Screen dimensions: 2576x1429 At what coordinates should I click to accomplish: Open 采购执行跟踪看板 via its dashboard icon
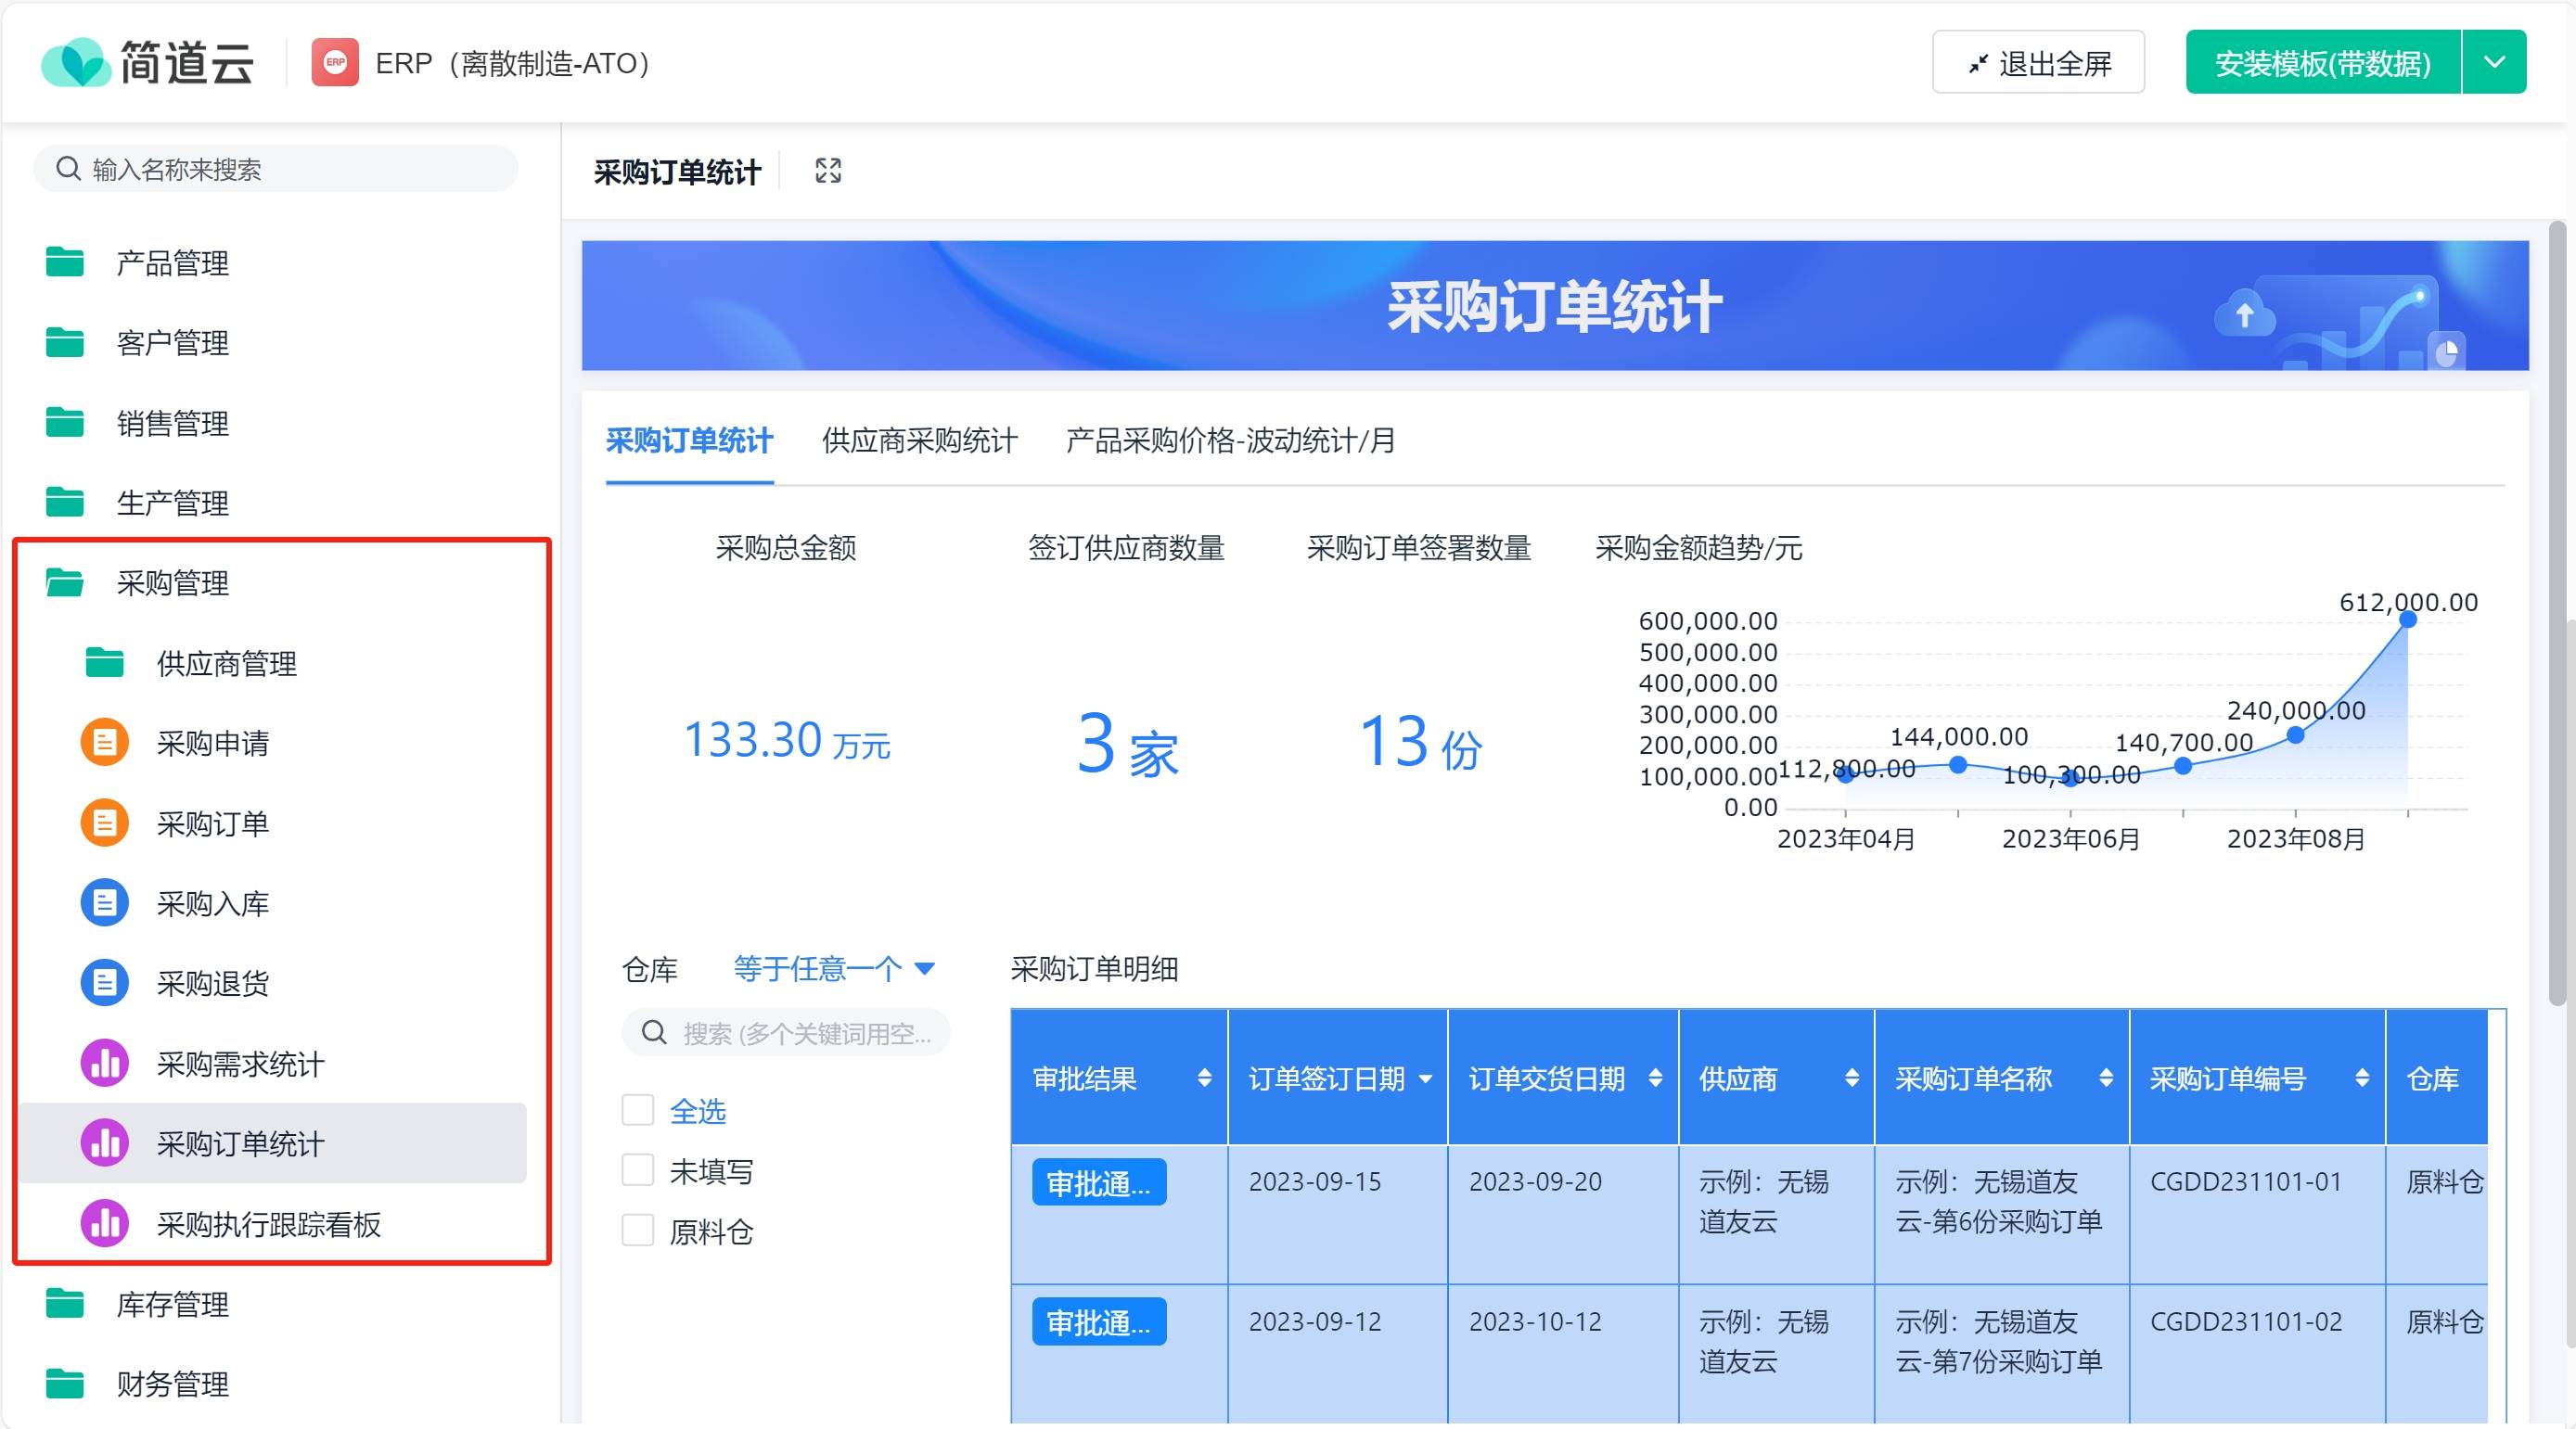coord(104,1224)
